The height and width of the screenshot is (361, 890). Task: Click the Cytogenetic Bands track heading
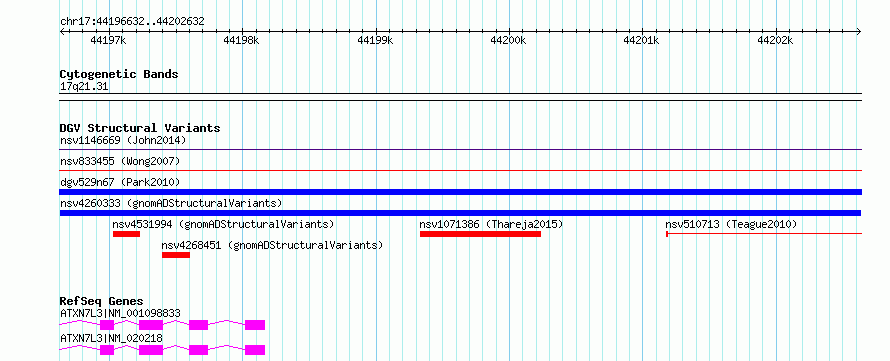119,74
